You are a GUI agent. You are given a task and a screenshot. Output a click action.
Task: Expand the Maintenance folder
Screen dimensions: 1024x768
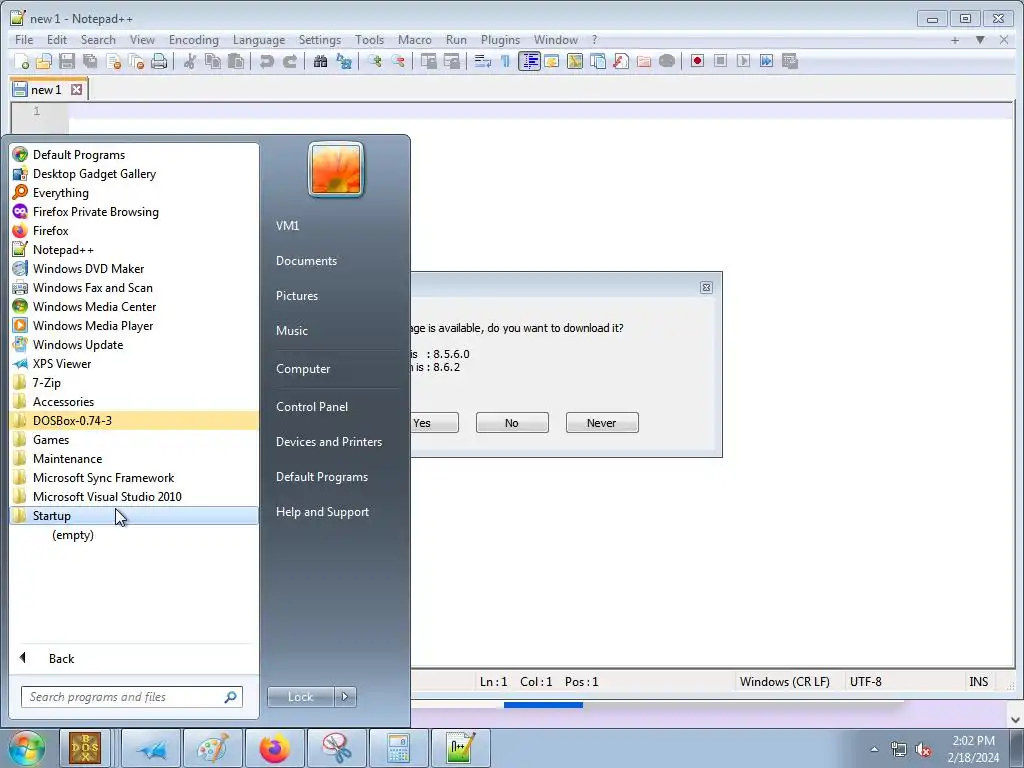pos(134,458)
